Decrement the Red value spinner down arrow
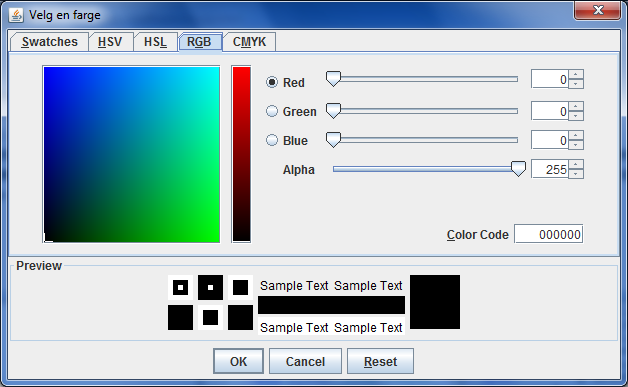Viewport: 628px width, 387px height. (x=576, y=84)
